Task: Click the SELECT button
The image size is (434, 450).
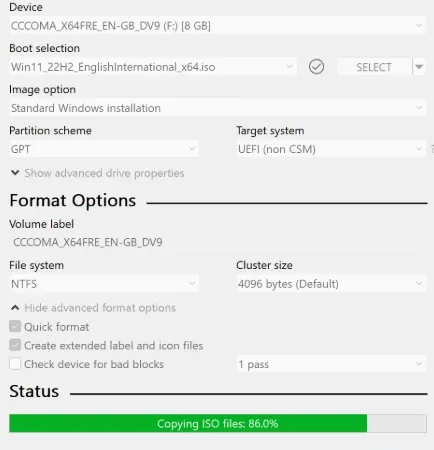Action: point(374,67)
